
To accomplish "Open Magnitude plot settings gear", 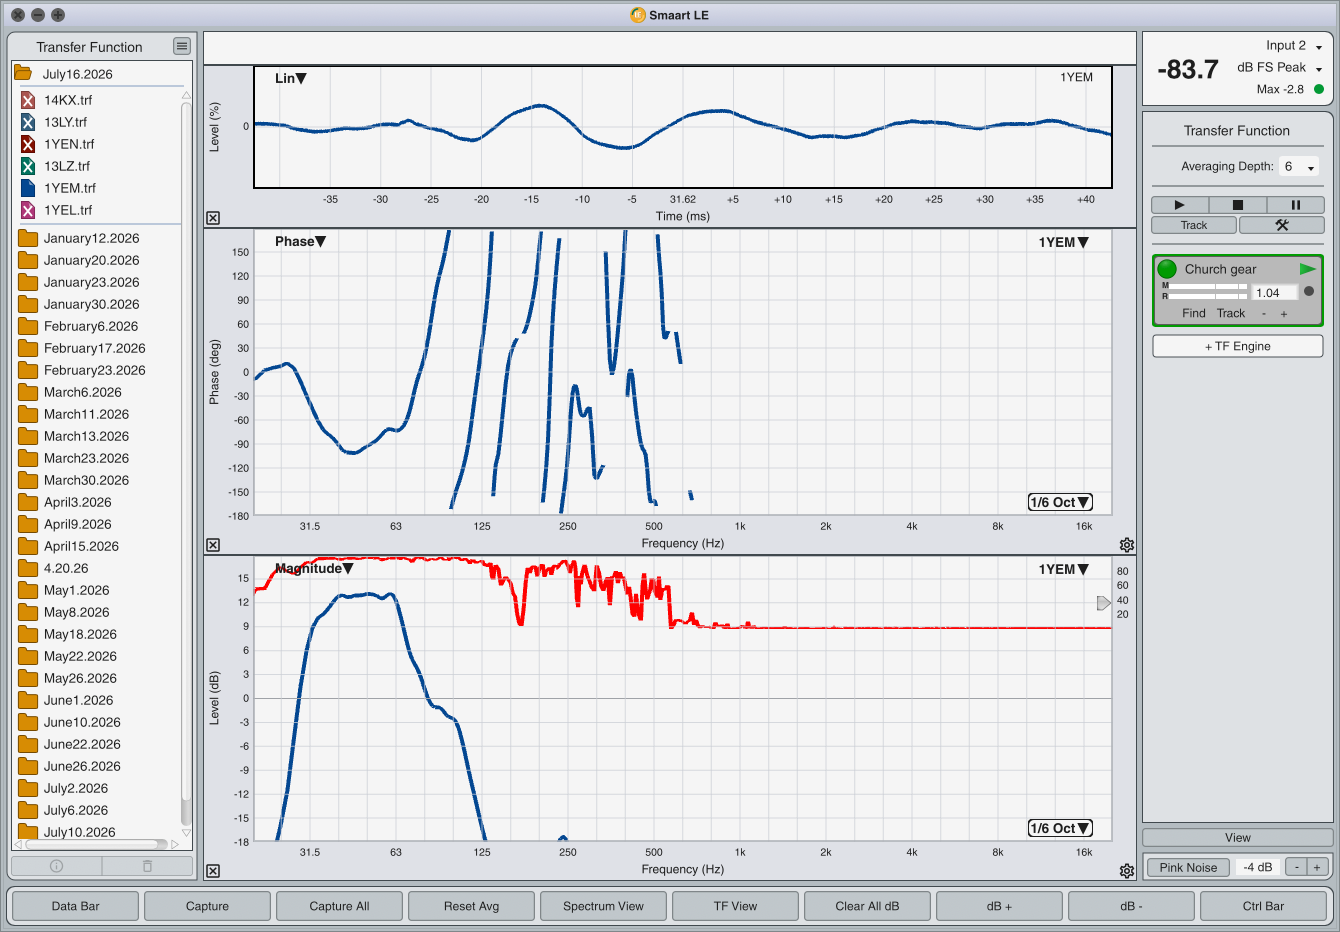I will [1127, 871].
